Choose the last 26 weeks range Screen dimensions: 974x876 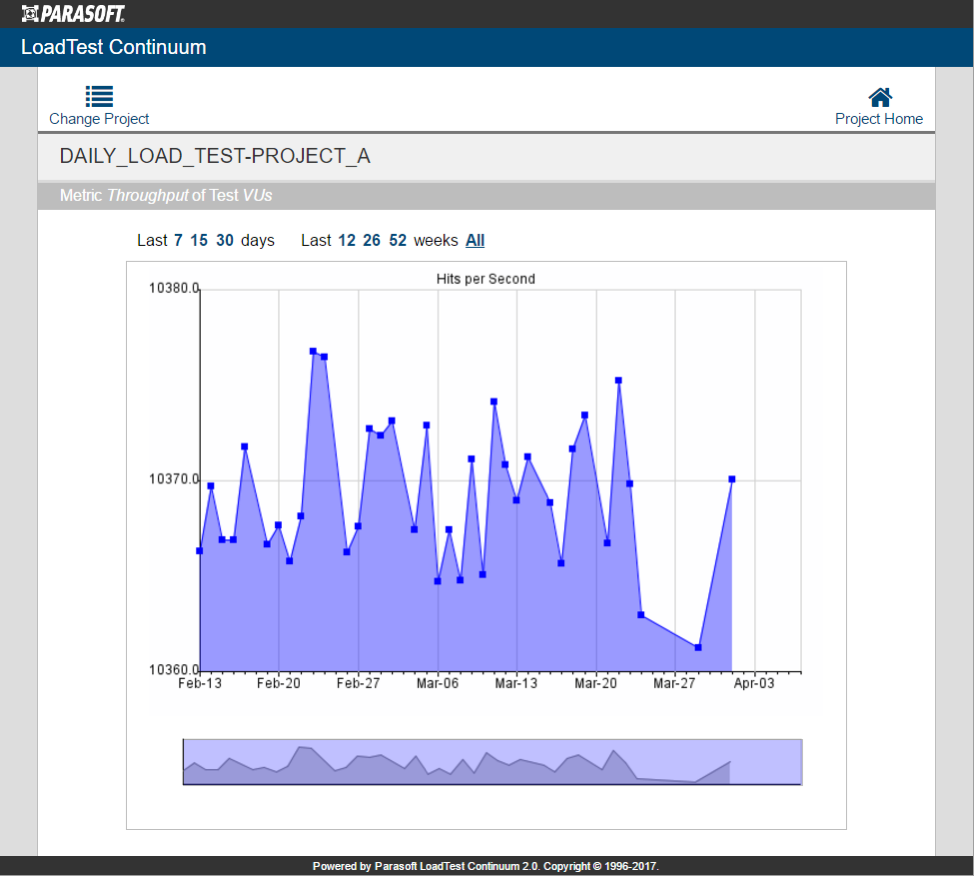tap(371, 240)
